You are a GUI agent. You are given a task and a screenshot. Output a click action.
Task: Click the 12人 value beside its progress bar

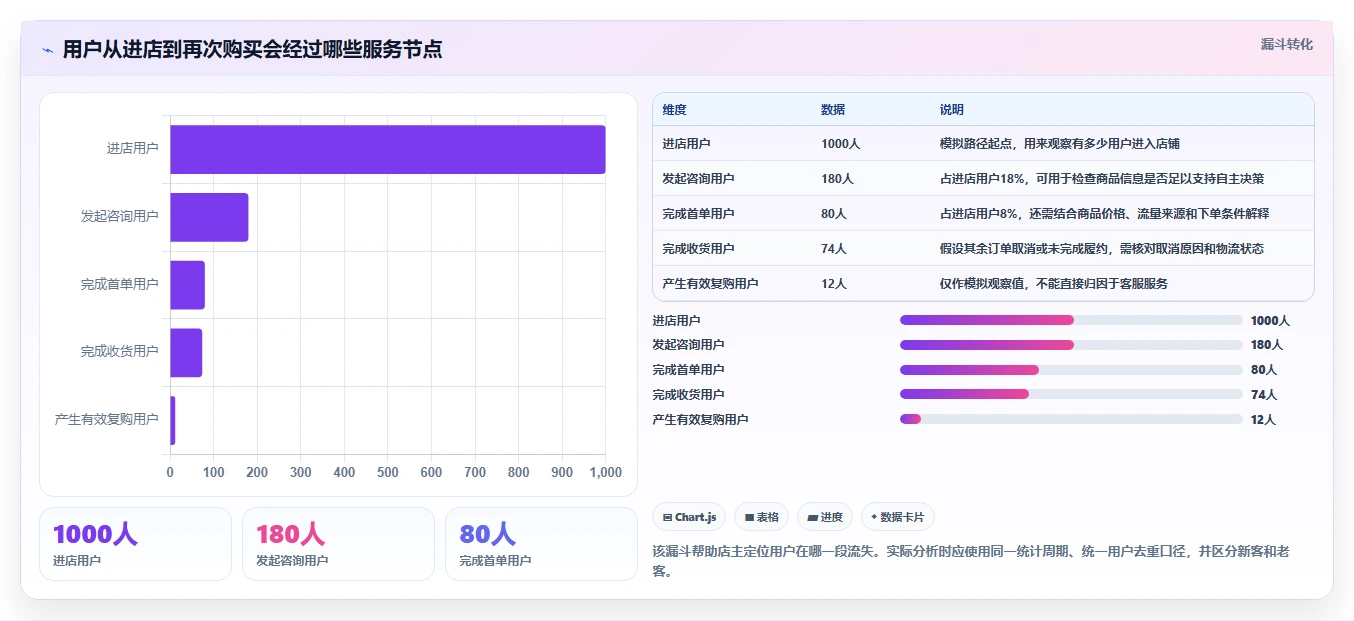[1263, 420]
